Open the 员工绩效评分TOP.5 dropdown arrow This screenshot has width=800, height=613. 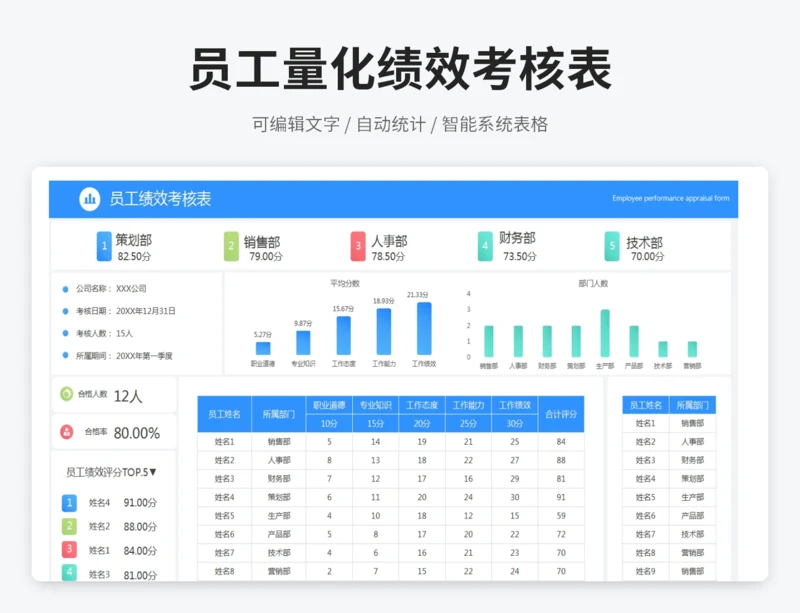pyautogui.click(x=153, y=472)
